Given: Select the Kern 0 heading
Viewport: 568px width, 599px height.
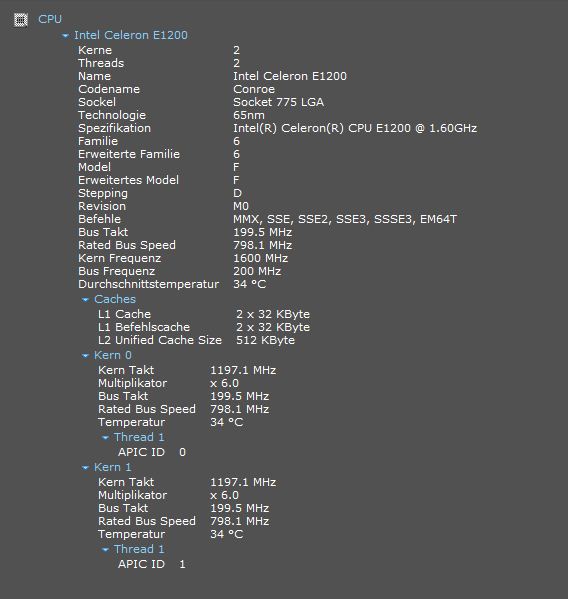Looking at the screenshot, I should (x=113, y=355).
